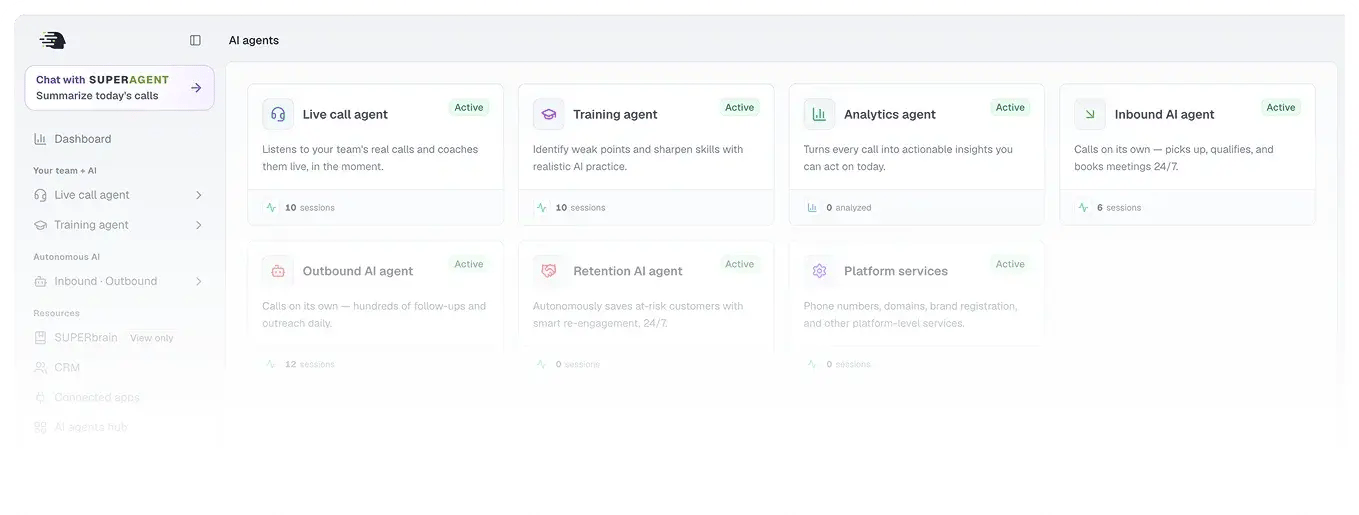
Task: Click the 0 analyzed text on the Analytics card
Action: (849, 208)
